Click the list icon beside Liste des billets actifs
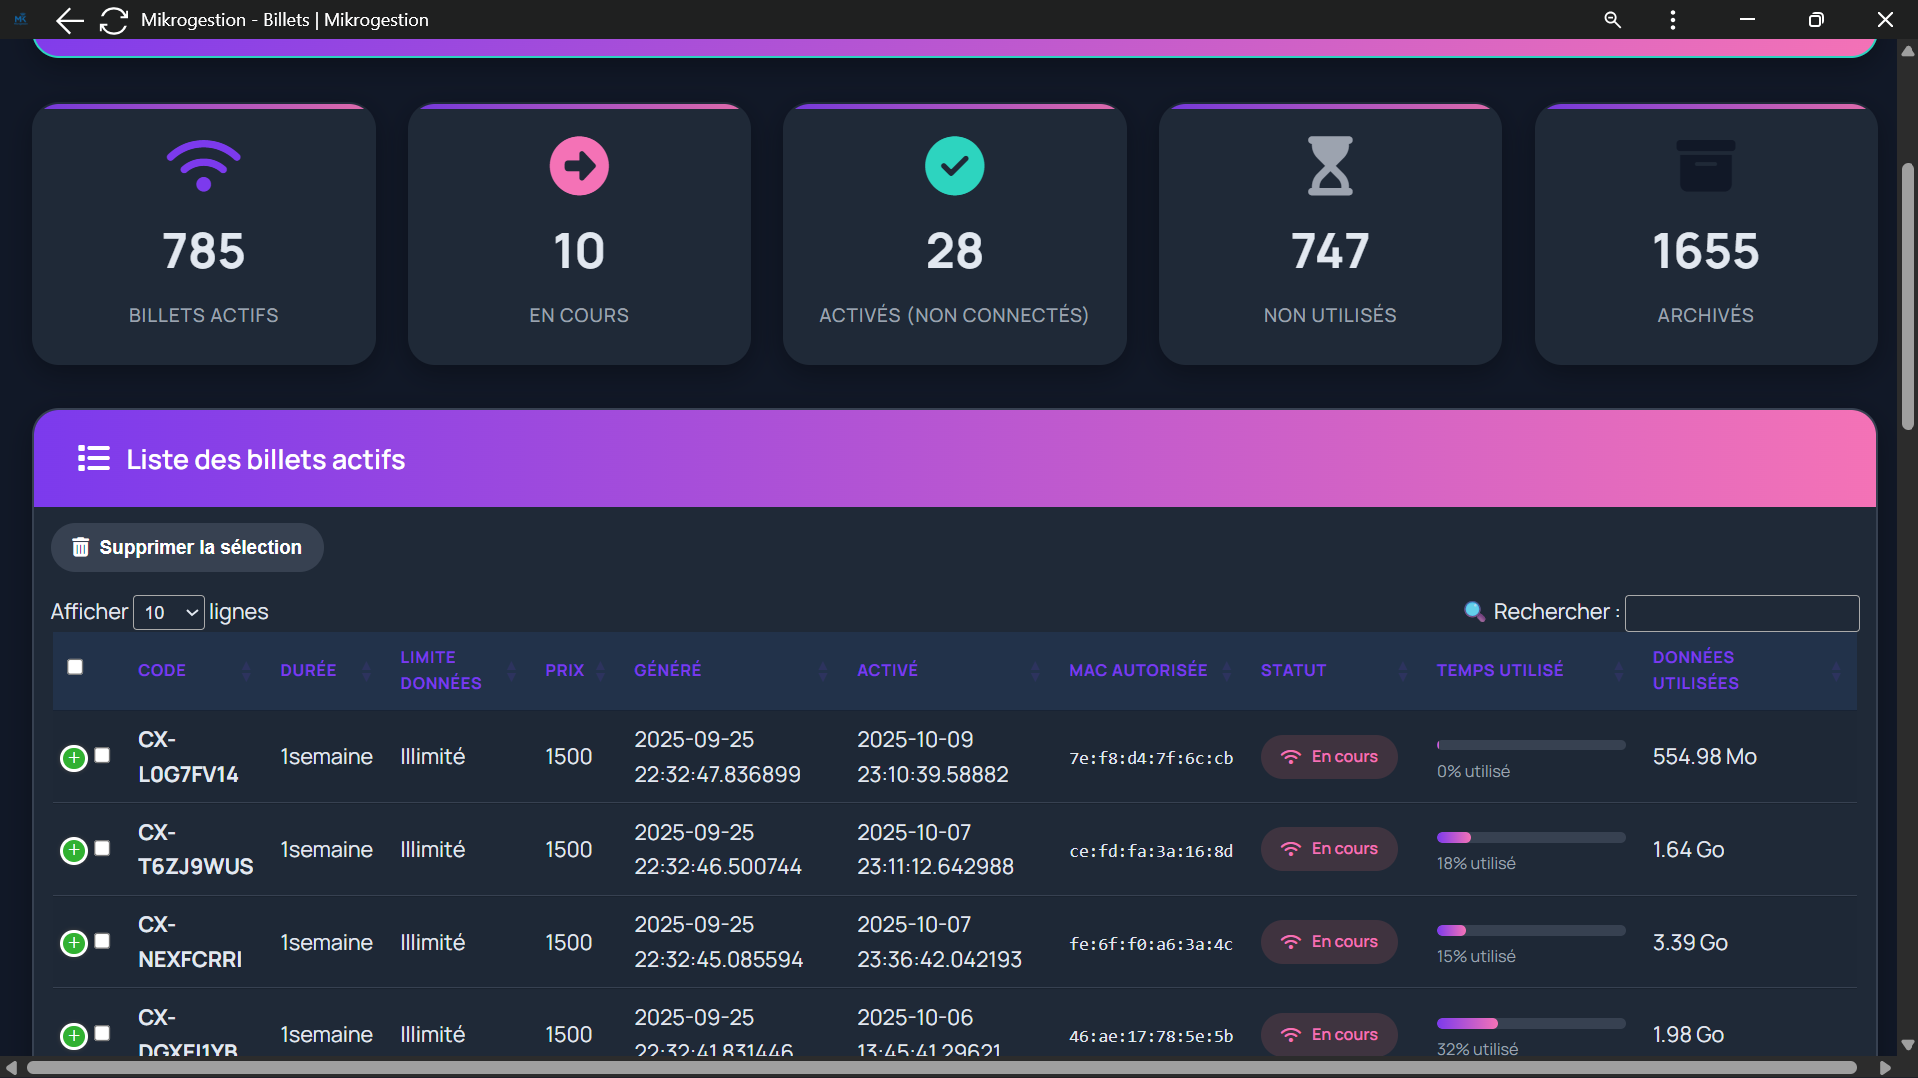Image resolution: width=1918 pixels, height=1078 pixels. click(x=93, y=458)
